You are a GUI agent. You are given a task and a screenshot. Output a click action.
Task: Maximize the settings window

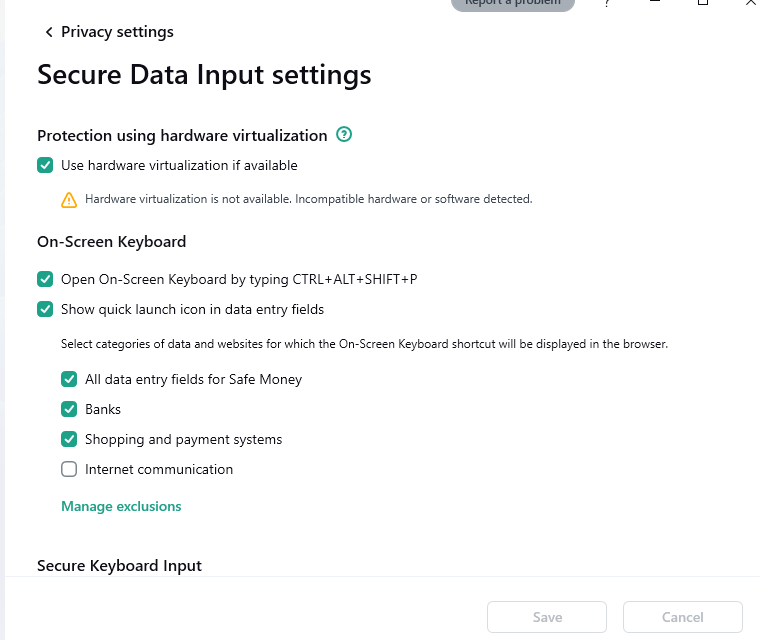[703, 4]
